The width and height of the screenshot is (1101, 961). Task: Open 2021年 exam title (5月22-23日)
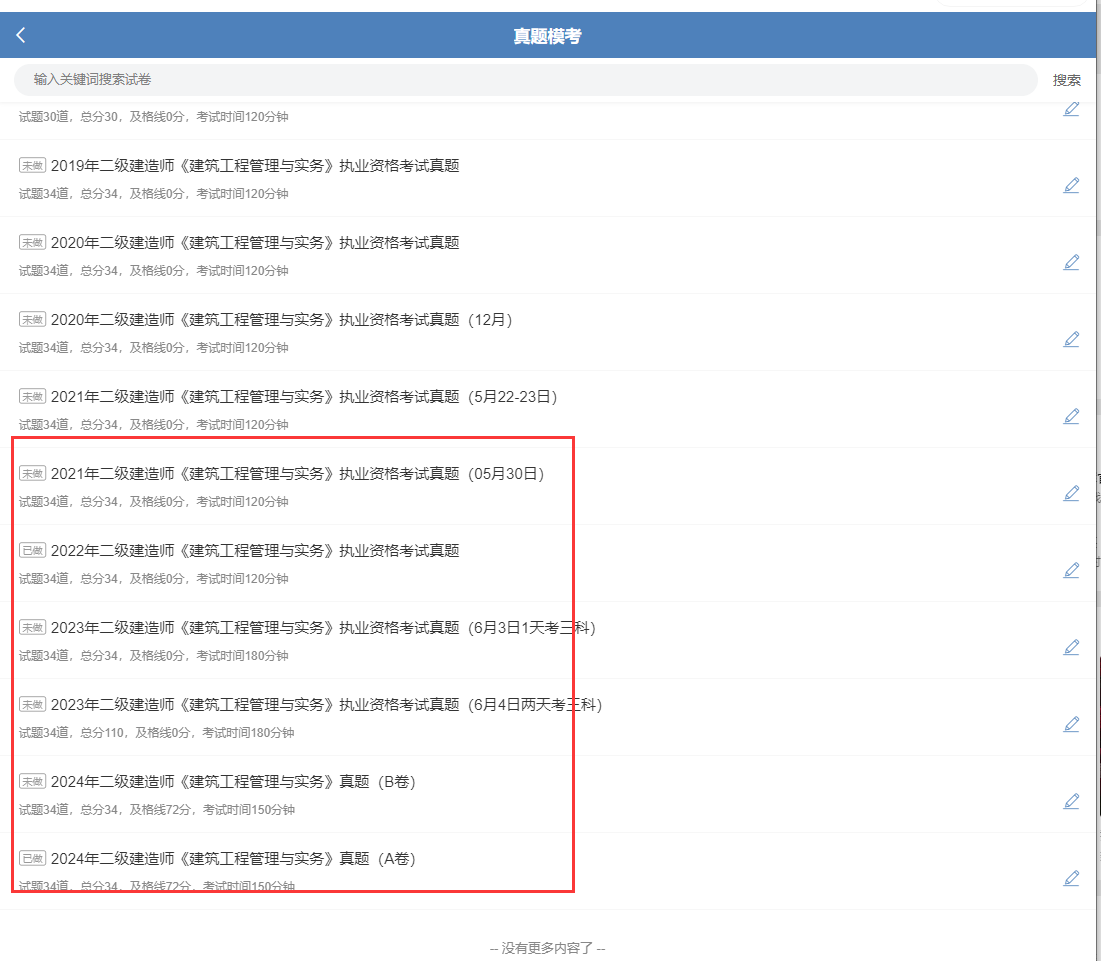[304, 397]
